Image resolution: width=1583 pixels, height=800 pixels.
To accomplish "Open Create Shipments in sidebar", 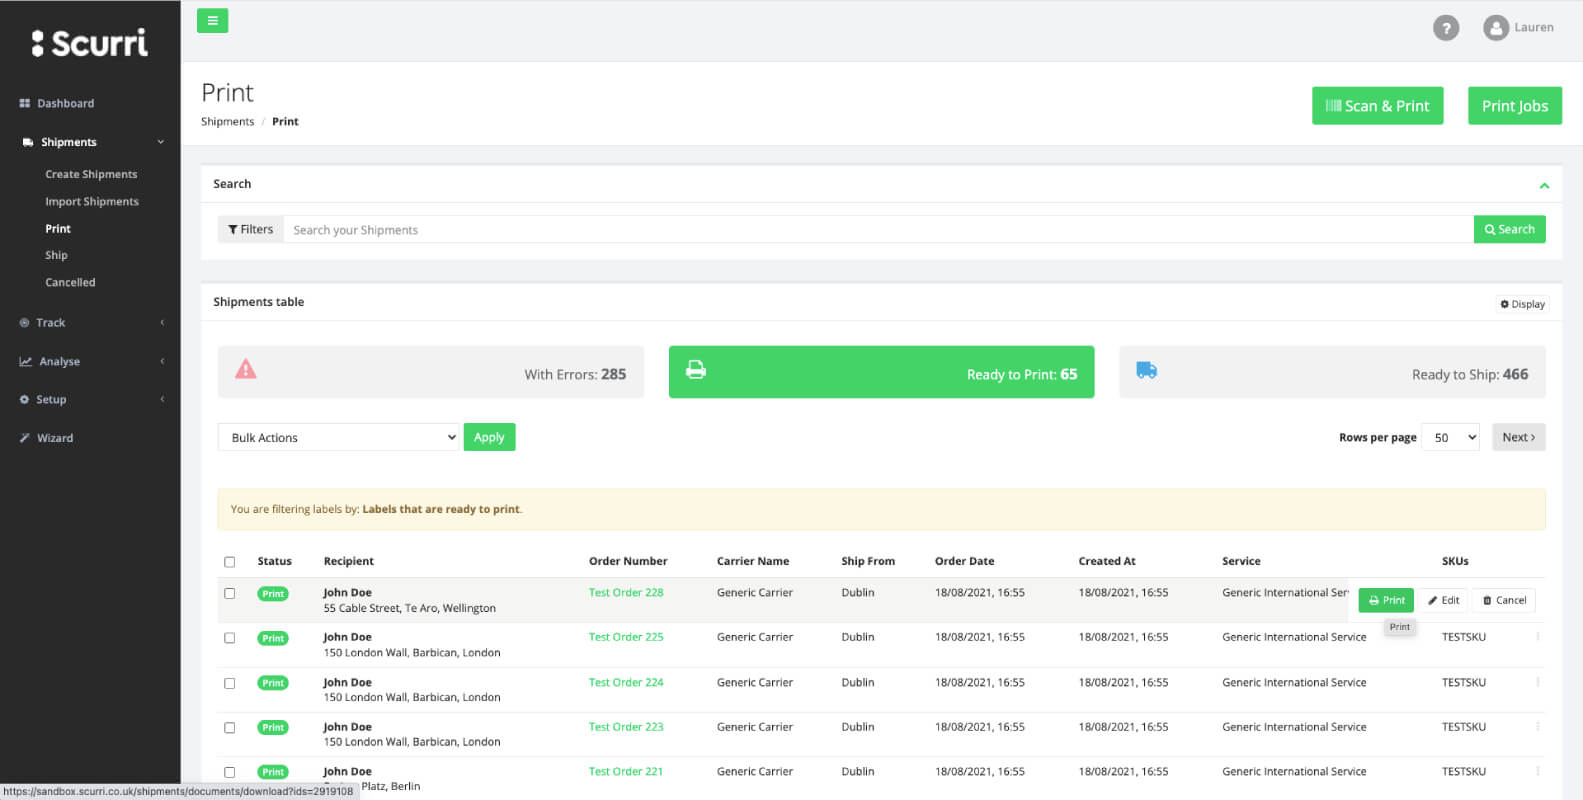I will [x=91, y=174].
